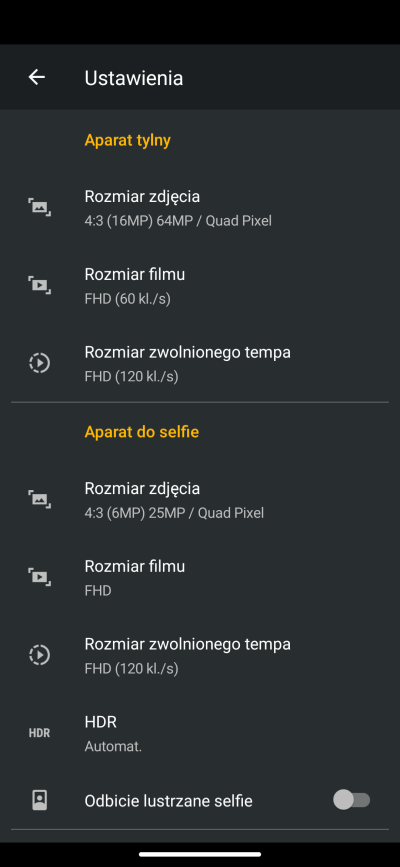Tap the Odbicie lustrzane selfie label
Image resolution: width=400 pixels, height=867 pixels.
pyautogui.click(x=168, y=801)
